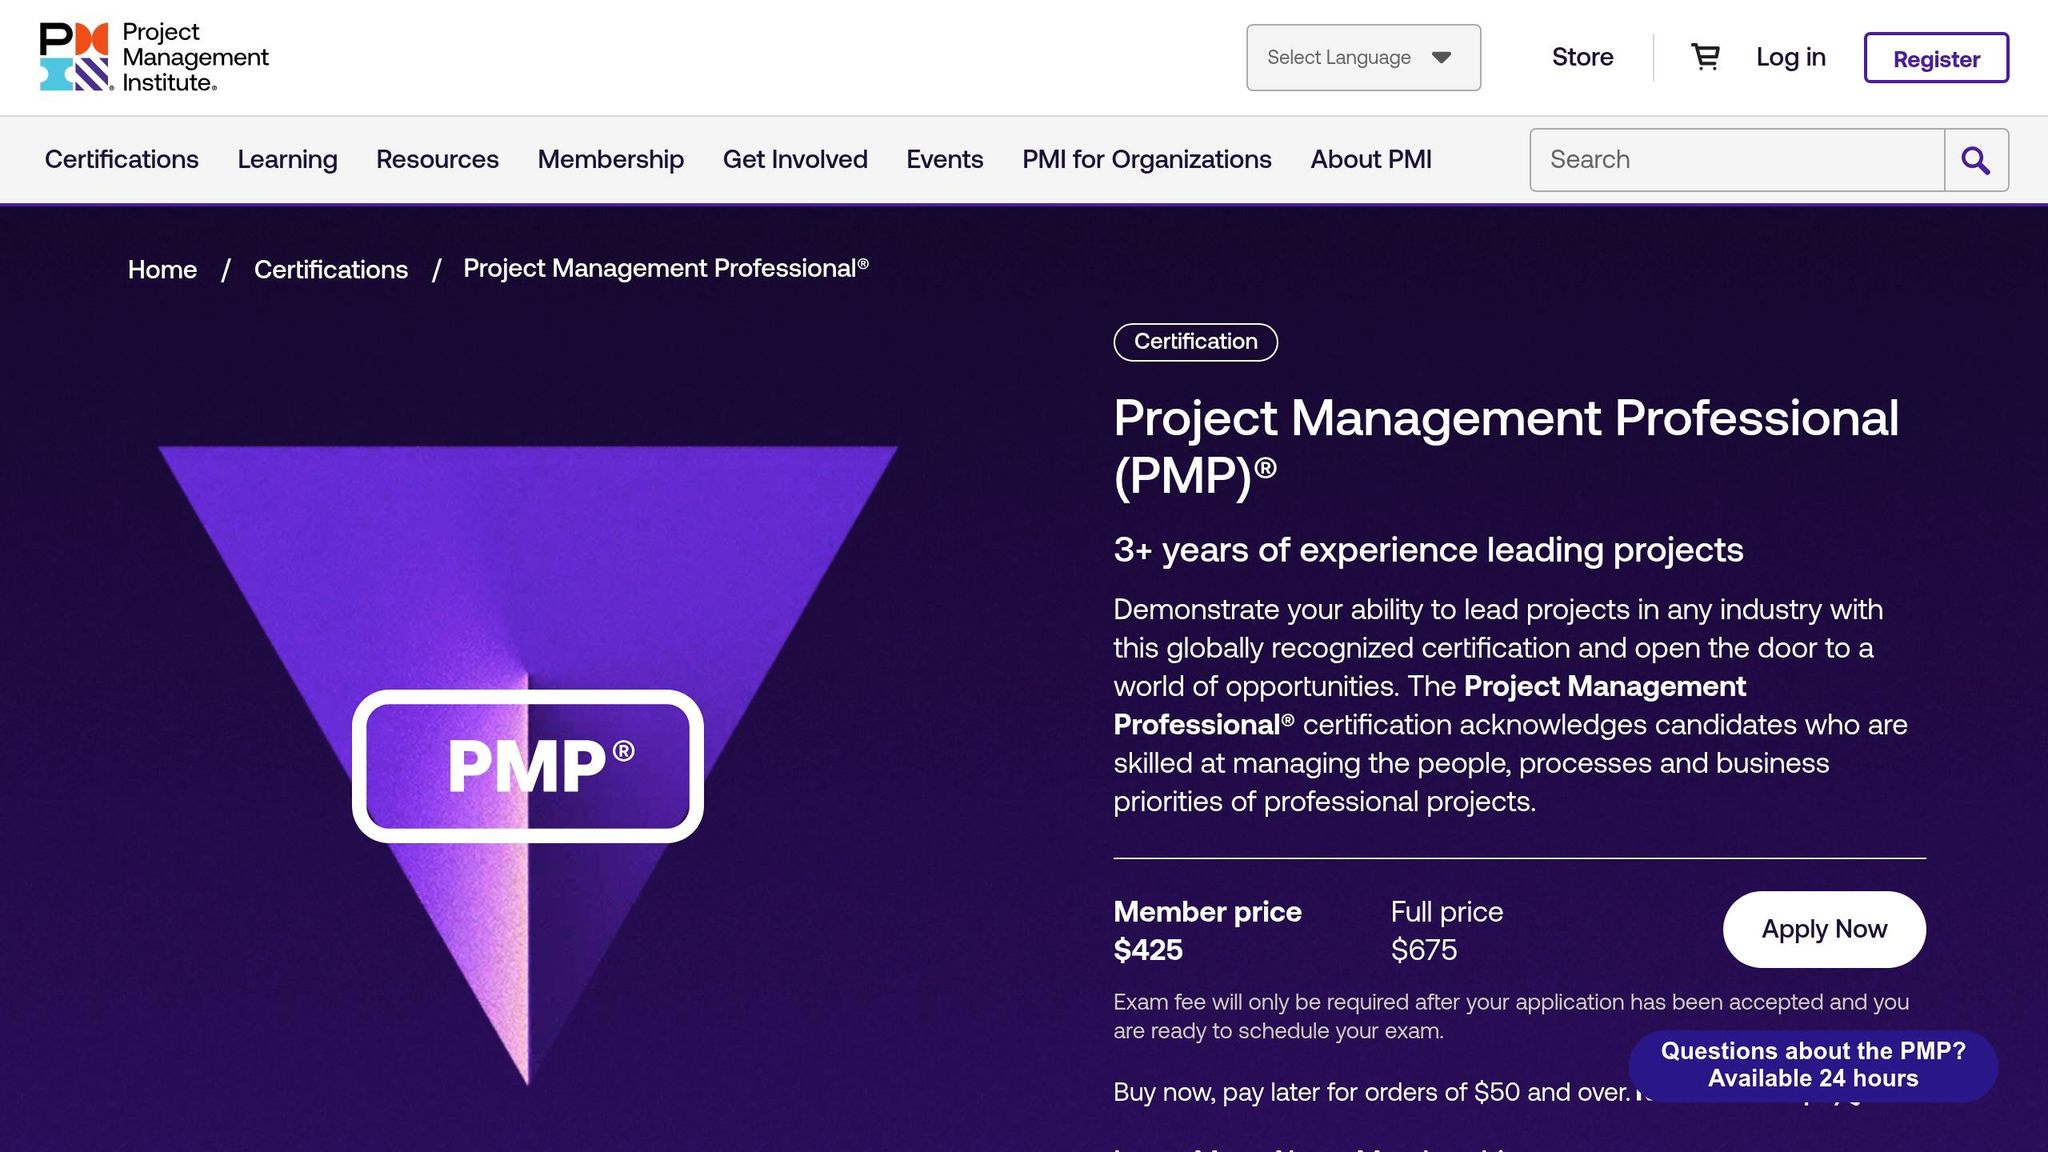Go to the Store link
Screen dimensions: 2048x1152
(1582, 57)
